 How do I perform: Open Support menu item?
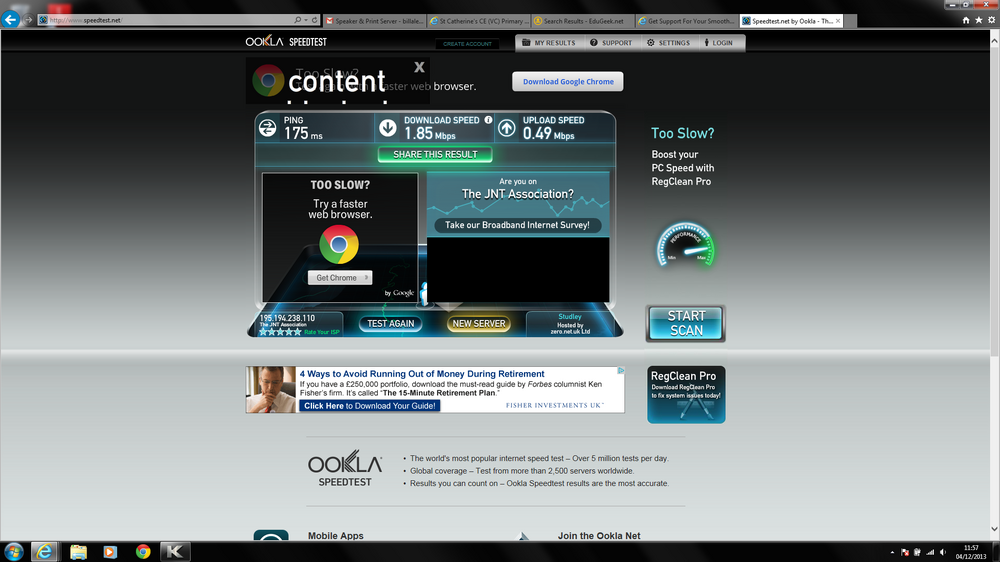[611, 43]
